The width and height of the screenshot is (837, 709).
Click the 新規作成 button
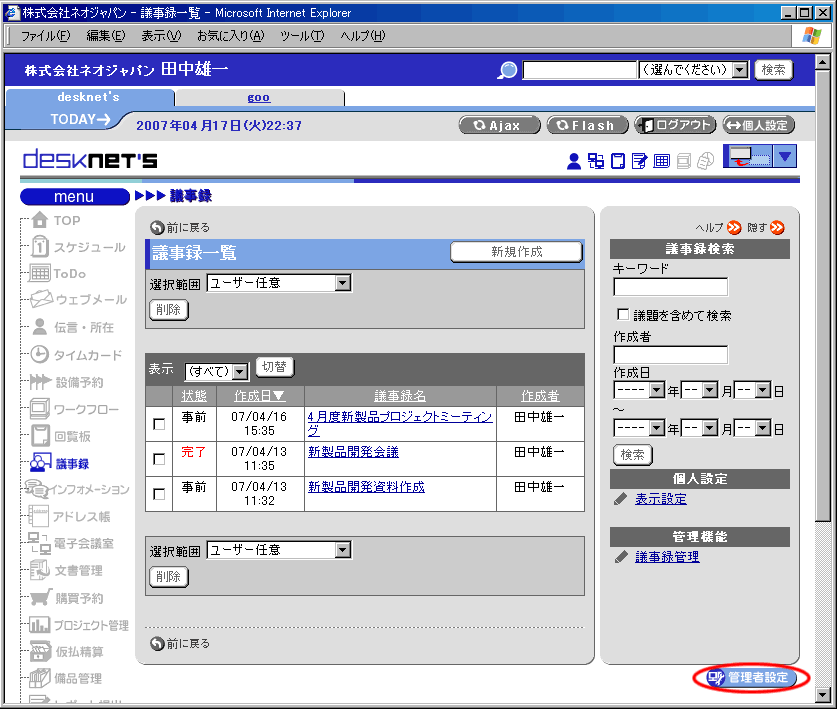(516, 252)
